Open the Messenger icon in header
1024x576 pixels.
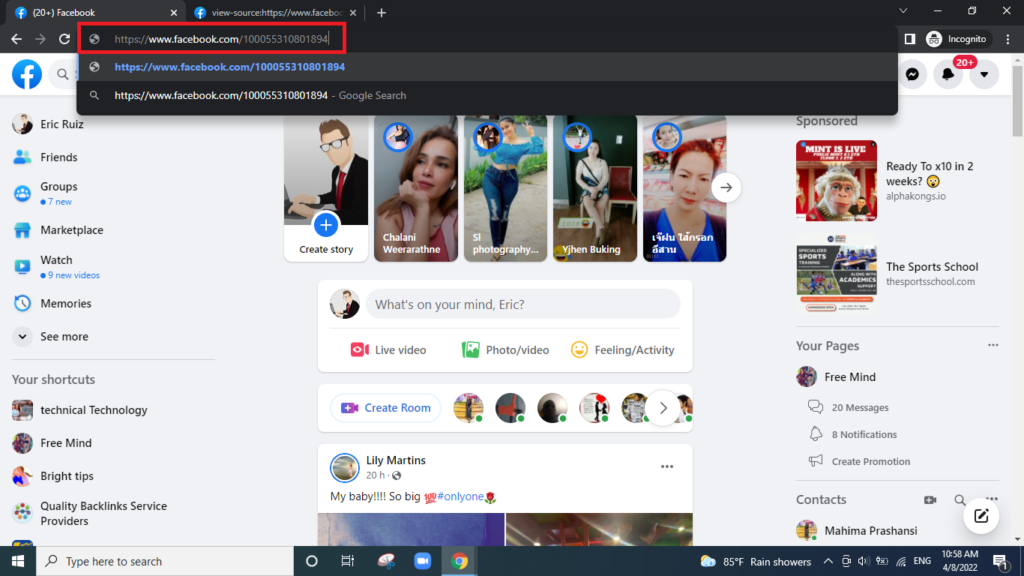tap(912, 74)
